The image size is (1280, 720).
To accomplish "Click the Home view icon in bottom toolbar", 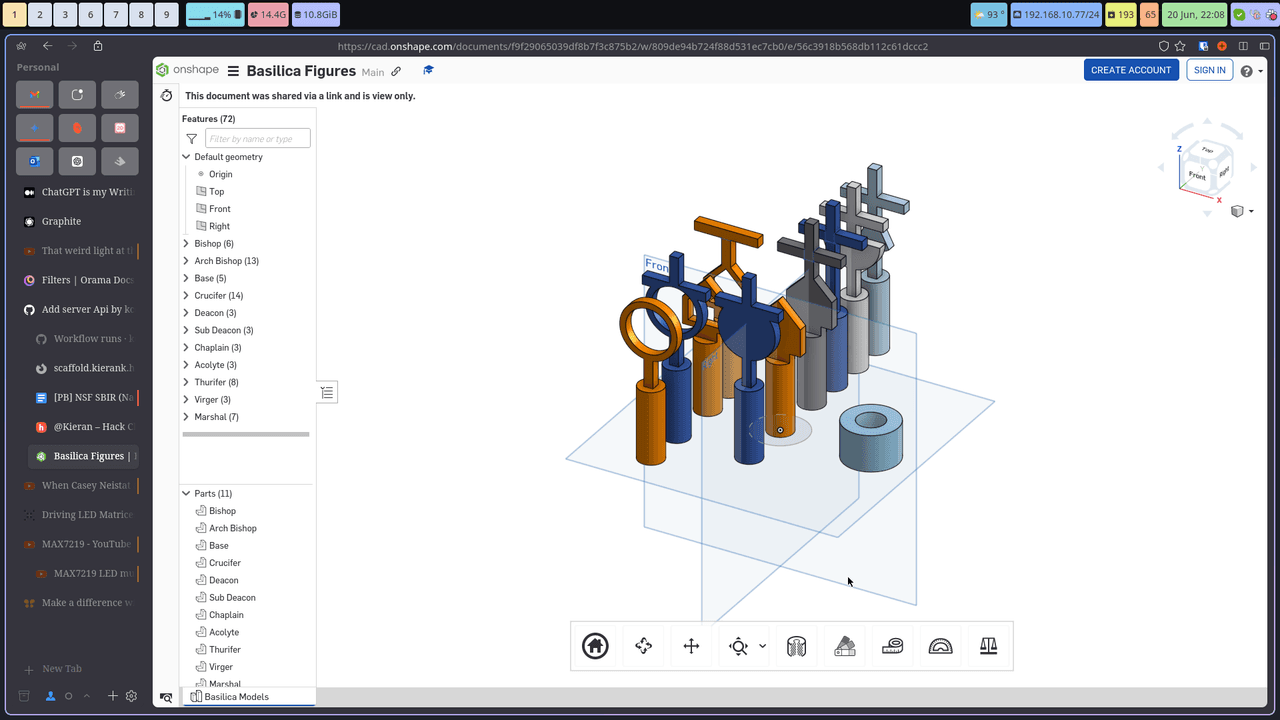I will 595,646.
